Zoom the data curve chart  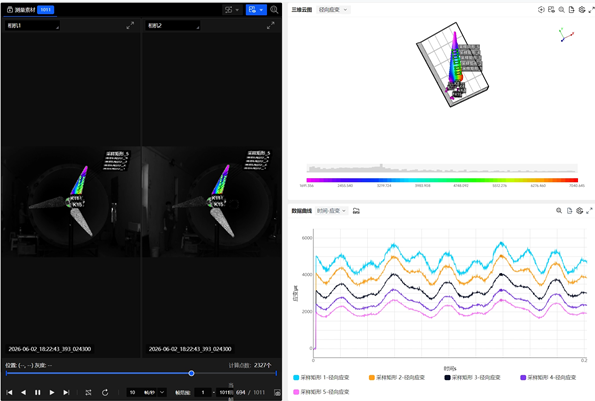[x=559, y=211]
